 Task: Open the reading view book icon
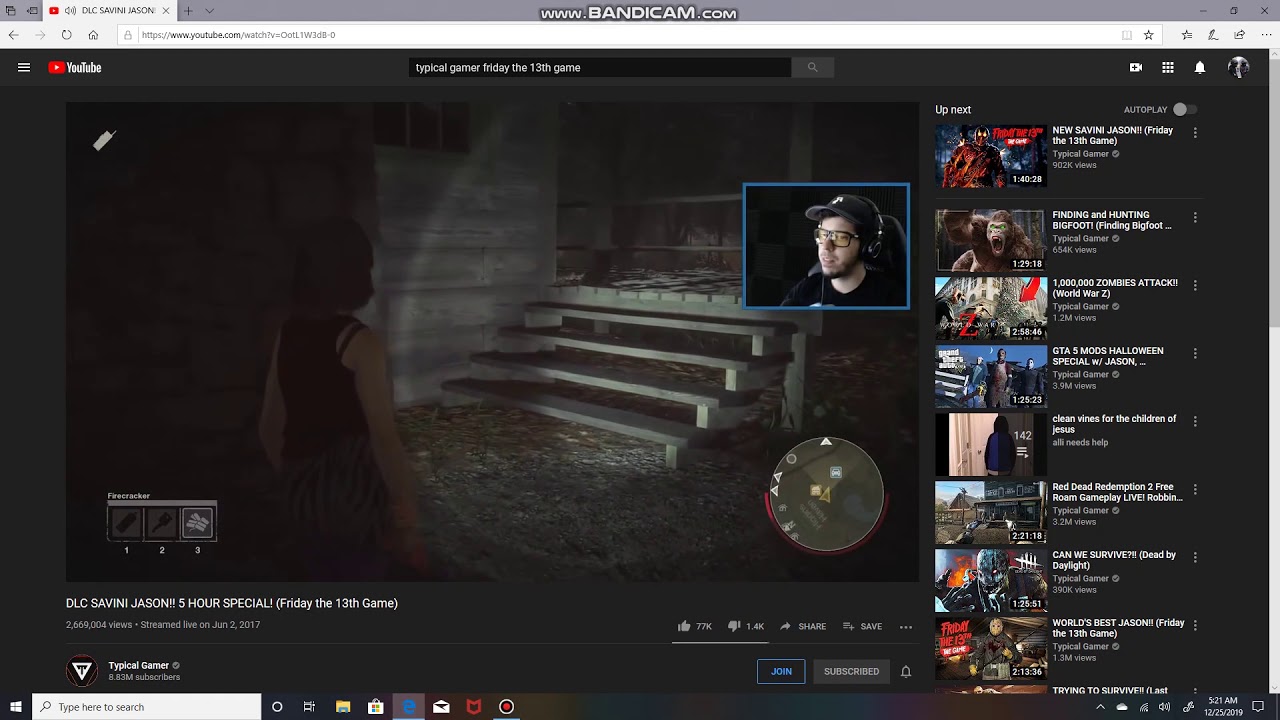(1126, 35)
